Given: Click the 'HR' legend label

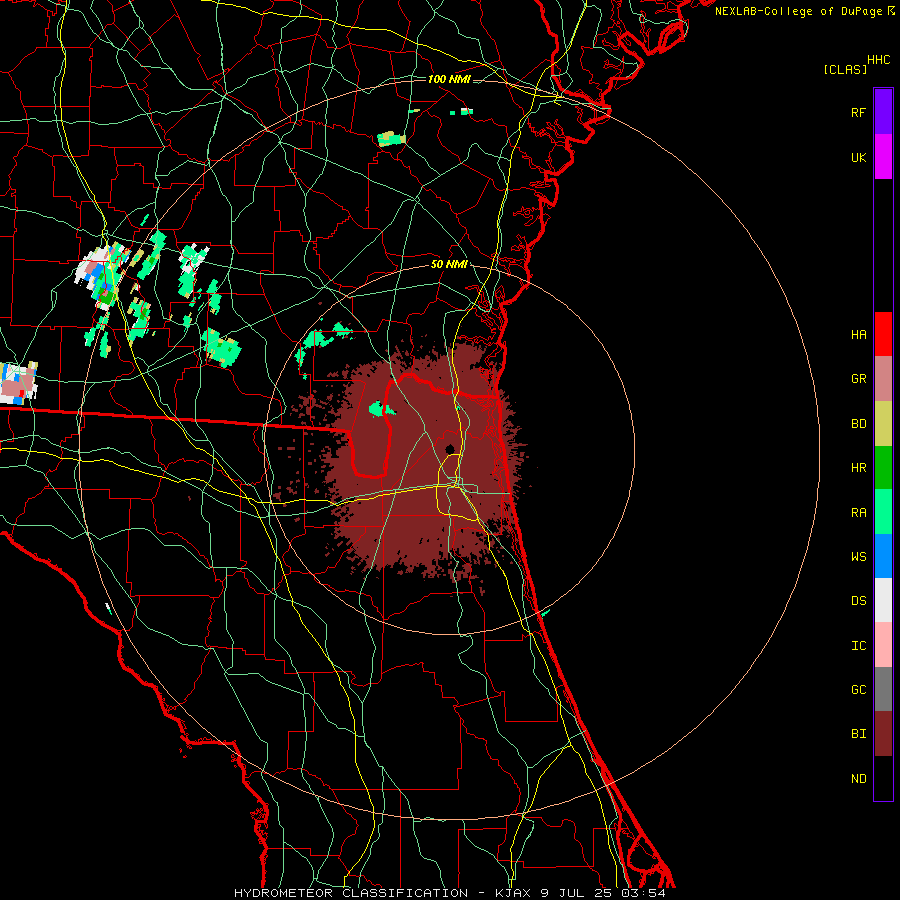Looking at the screenshot, I should tap(858, 468).
